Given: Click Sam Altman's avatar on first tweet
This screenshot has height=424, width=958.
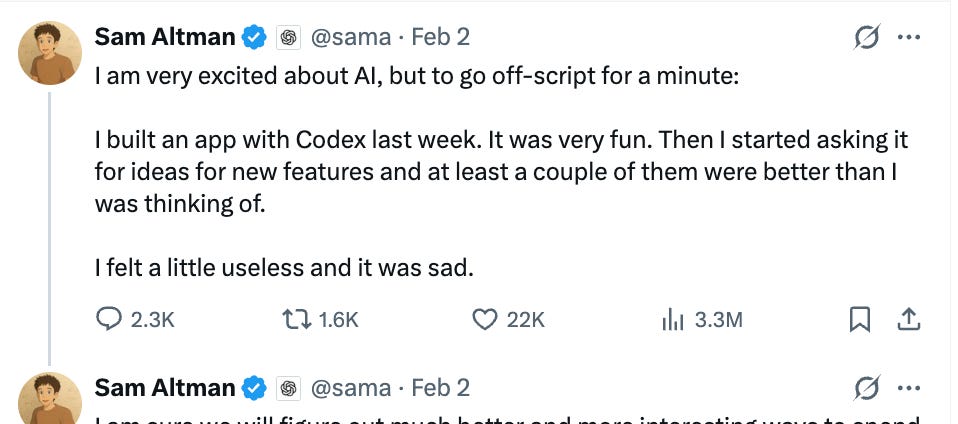Looking at the screenshot, I should click(50, 53).
